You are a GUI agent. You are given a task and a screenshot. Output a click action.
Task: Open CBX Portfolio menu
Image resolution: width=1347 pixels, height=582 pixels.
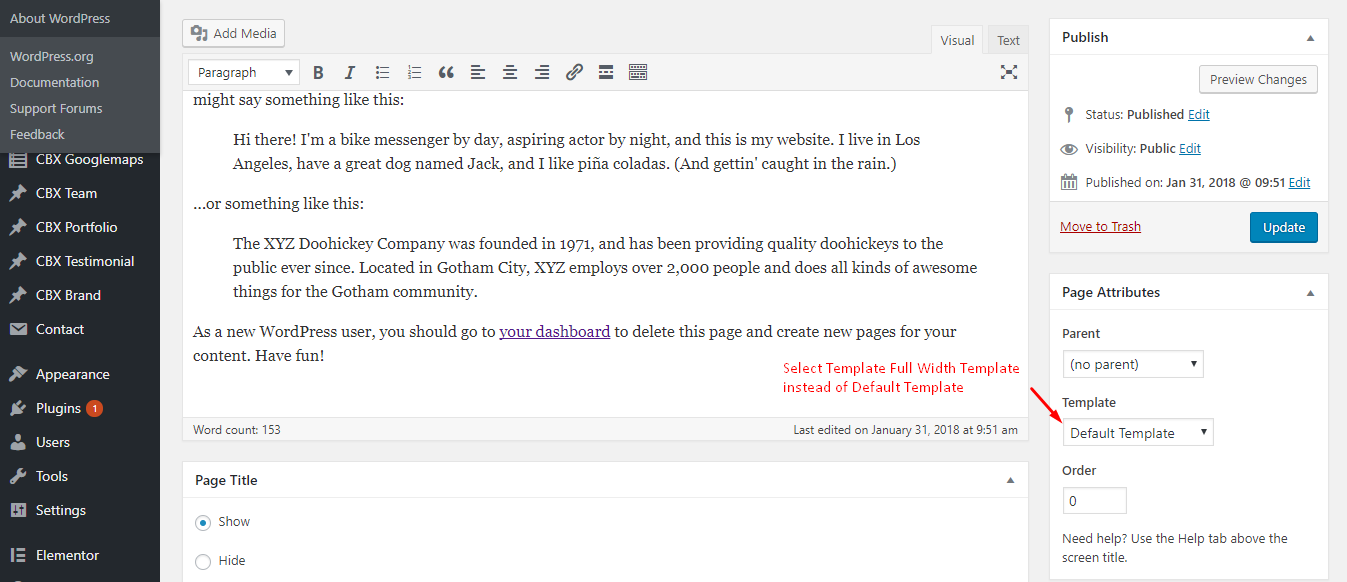click(x=80, y=227)
